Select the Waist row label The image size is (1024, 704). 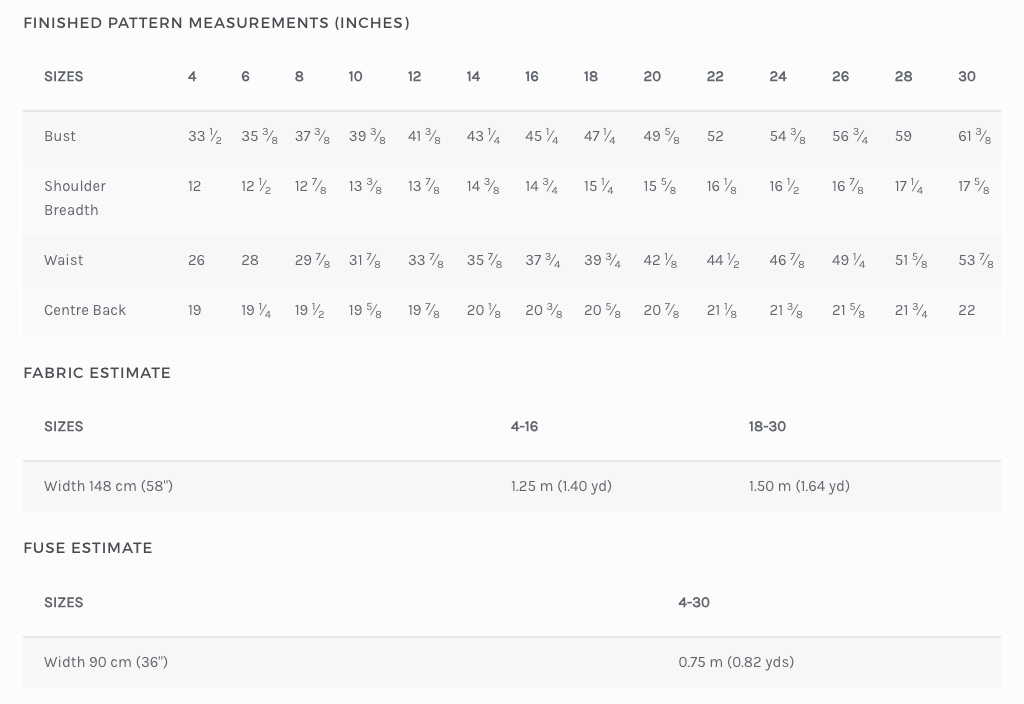[64, 260]
